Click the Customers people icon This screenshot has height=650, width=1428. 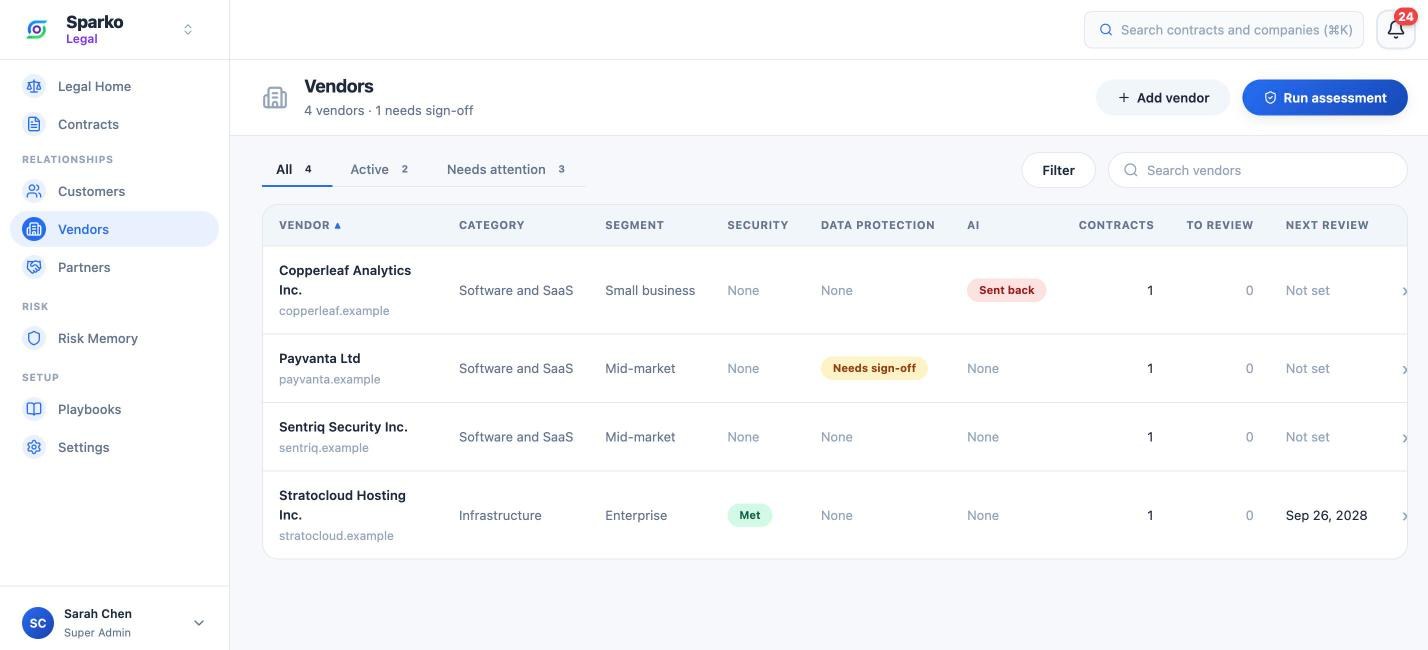click(34, 191)
